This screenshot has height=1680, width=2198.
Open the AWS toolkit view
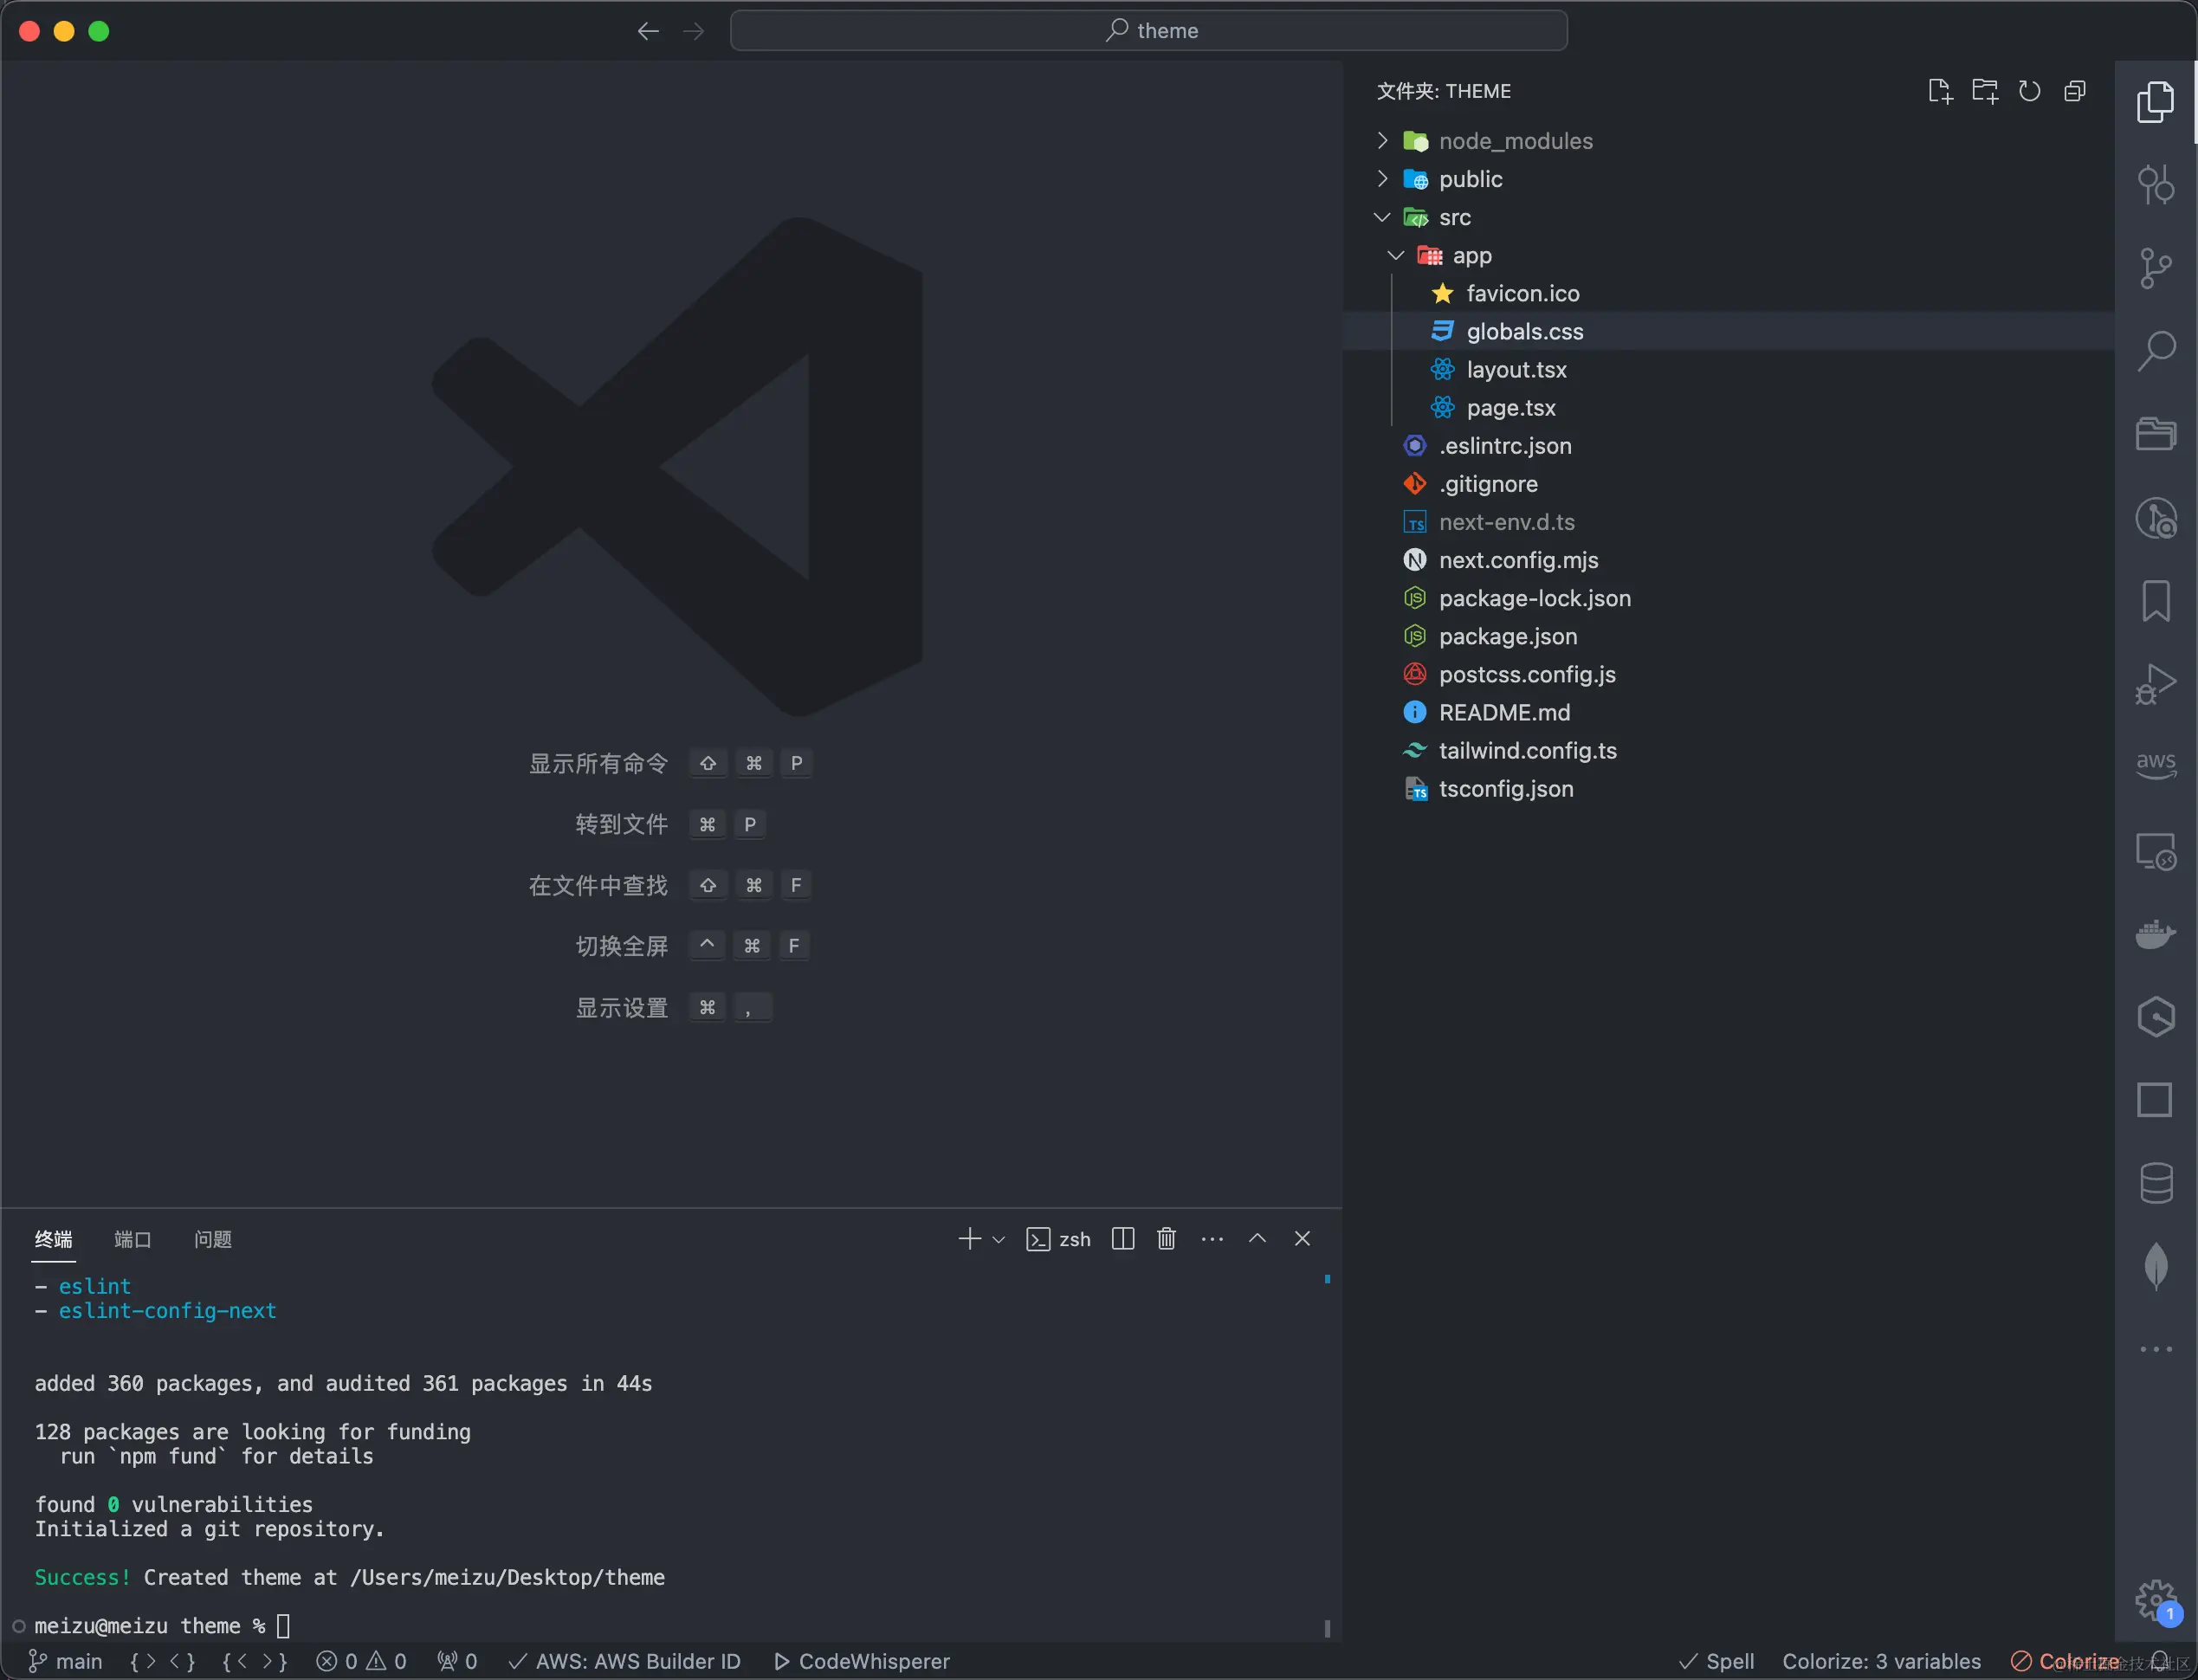tap(2155, 765)
